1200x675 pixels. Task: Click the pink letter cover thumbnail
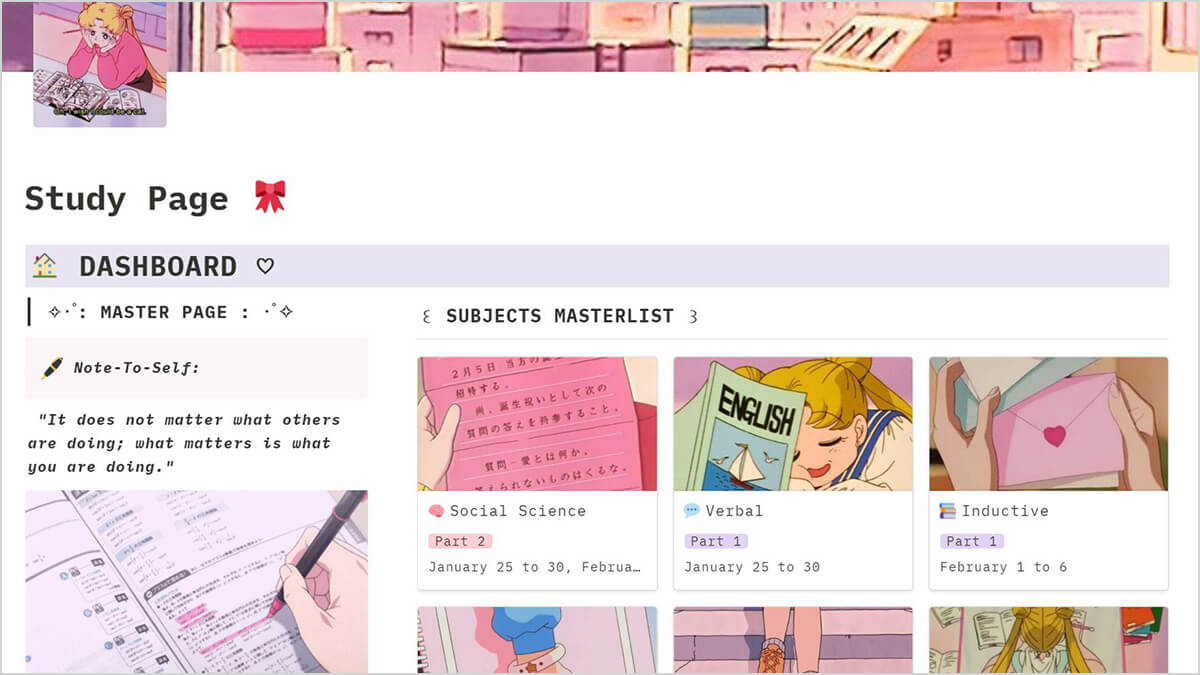pos(538,424)
